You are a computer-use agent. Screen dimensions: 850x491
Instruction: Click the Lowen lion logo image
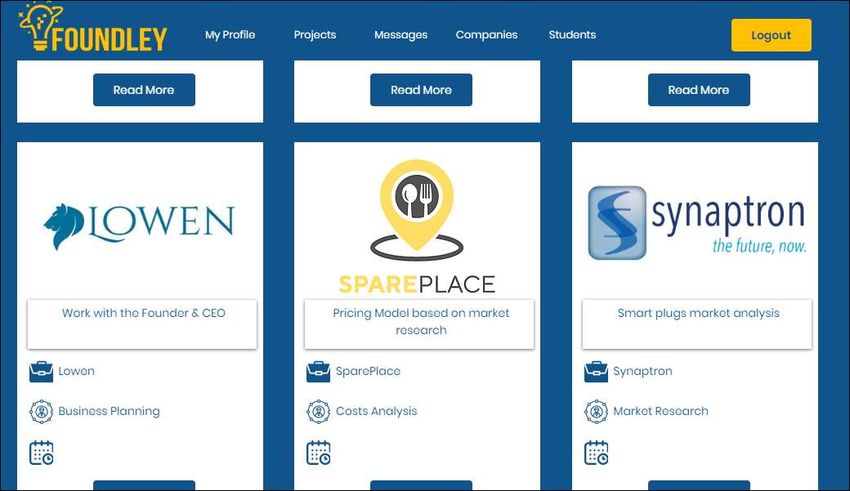(139, 226)
